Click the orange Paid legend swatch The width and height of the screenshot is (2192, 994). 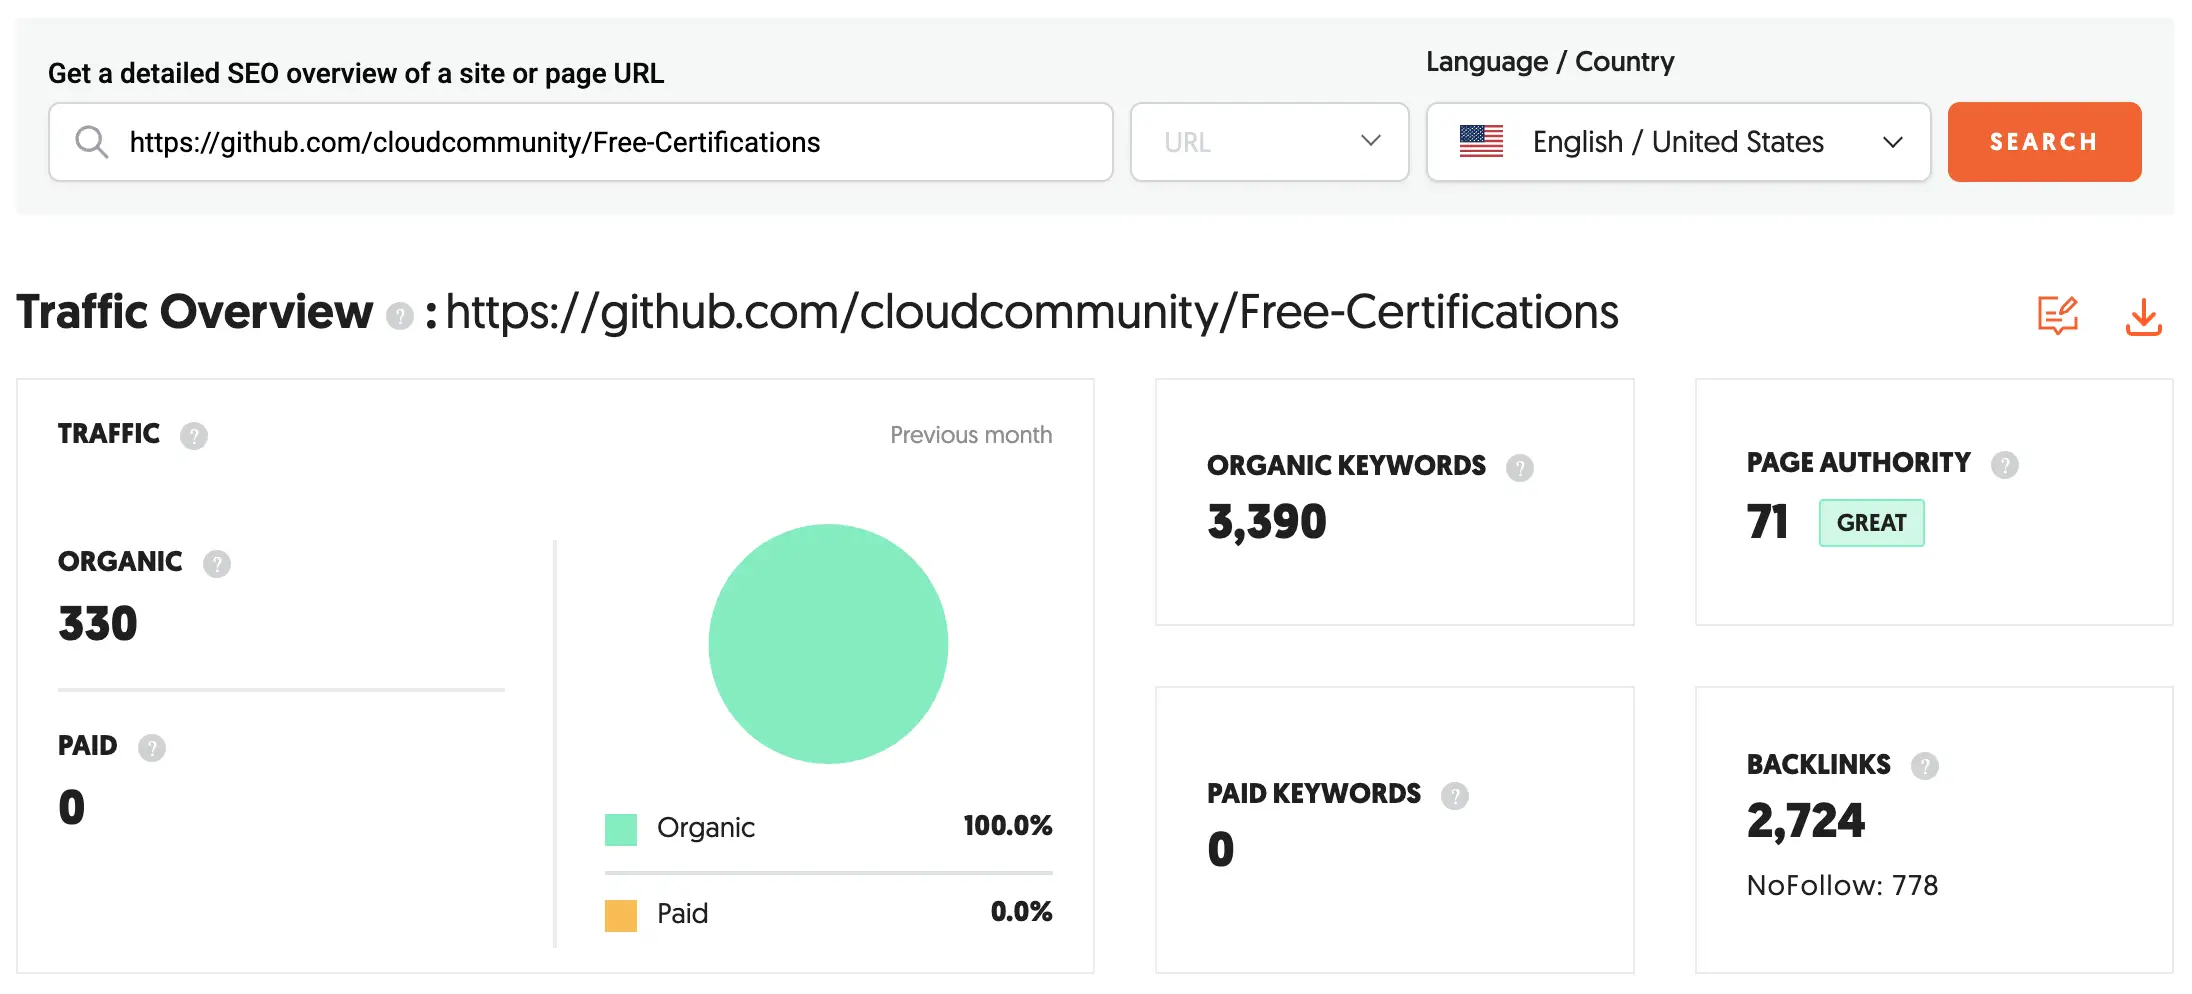click(621, 915)
